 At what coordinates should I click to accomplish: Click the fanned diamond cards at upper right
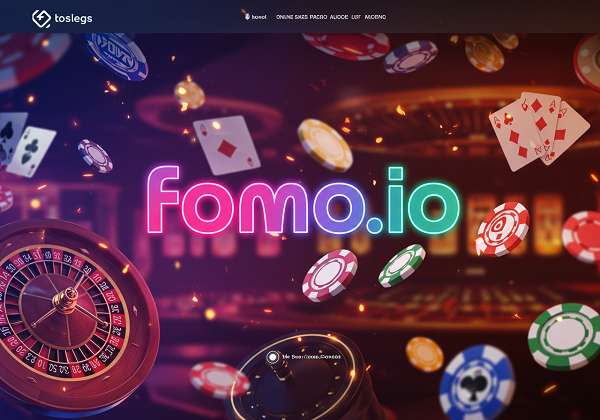coord(539,130)
